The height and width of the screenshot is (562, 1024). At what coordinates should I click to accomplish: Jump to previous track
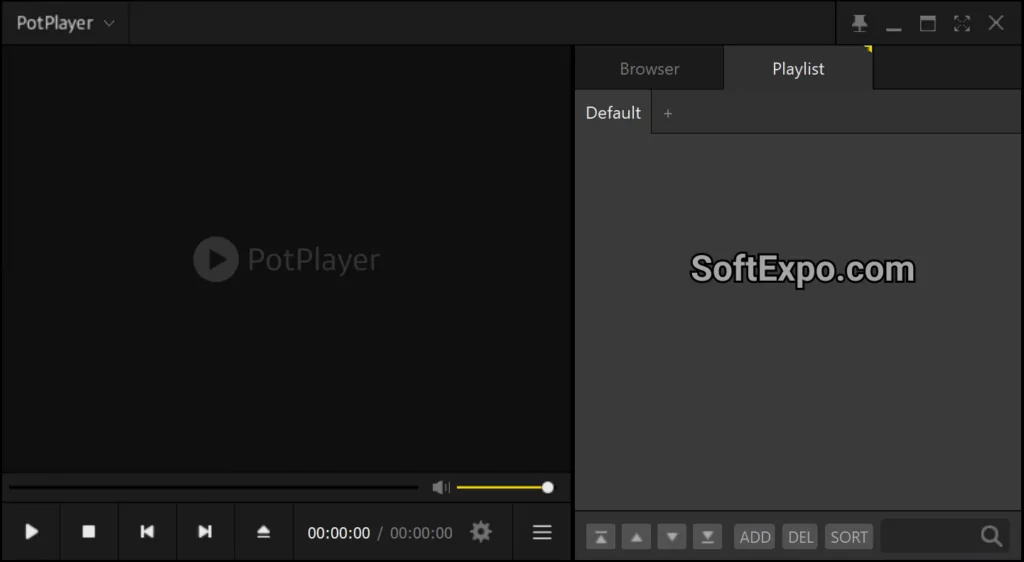coord(147,532)
